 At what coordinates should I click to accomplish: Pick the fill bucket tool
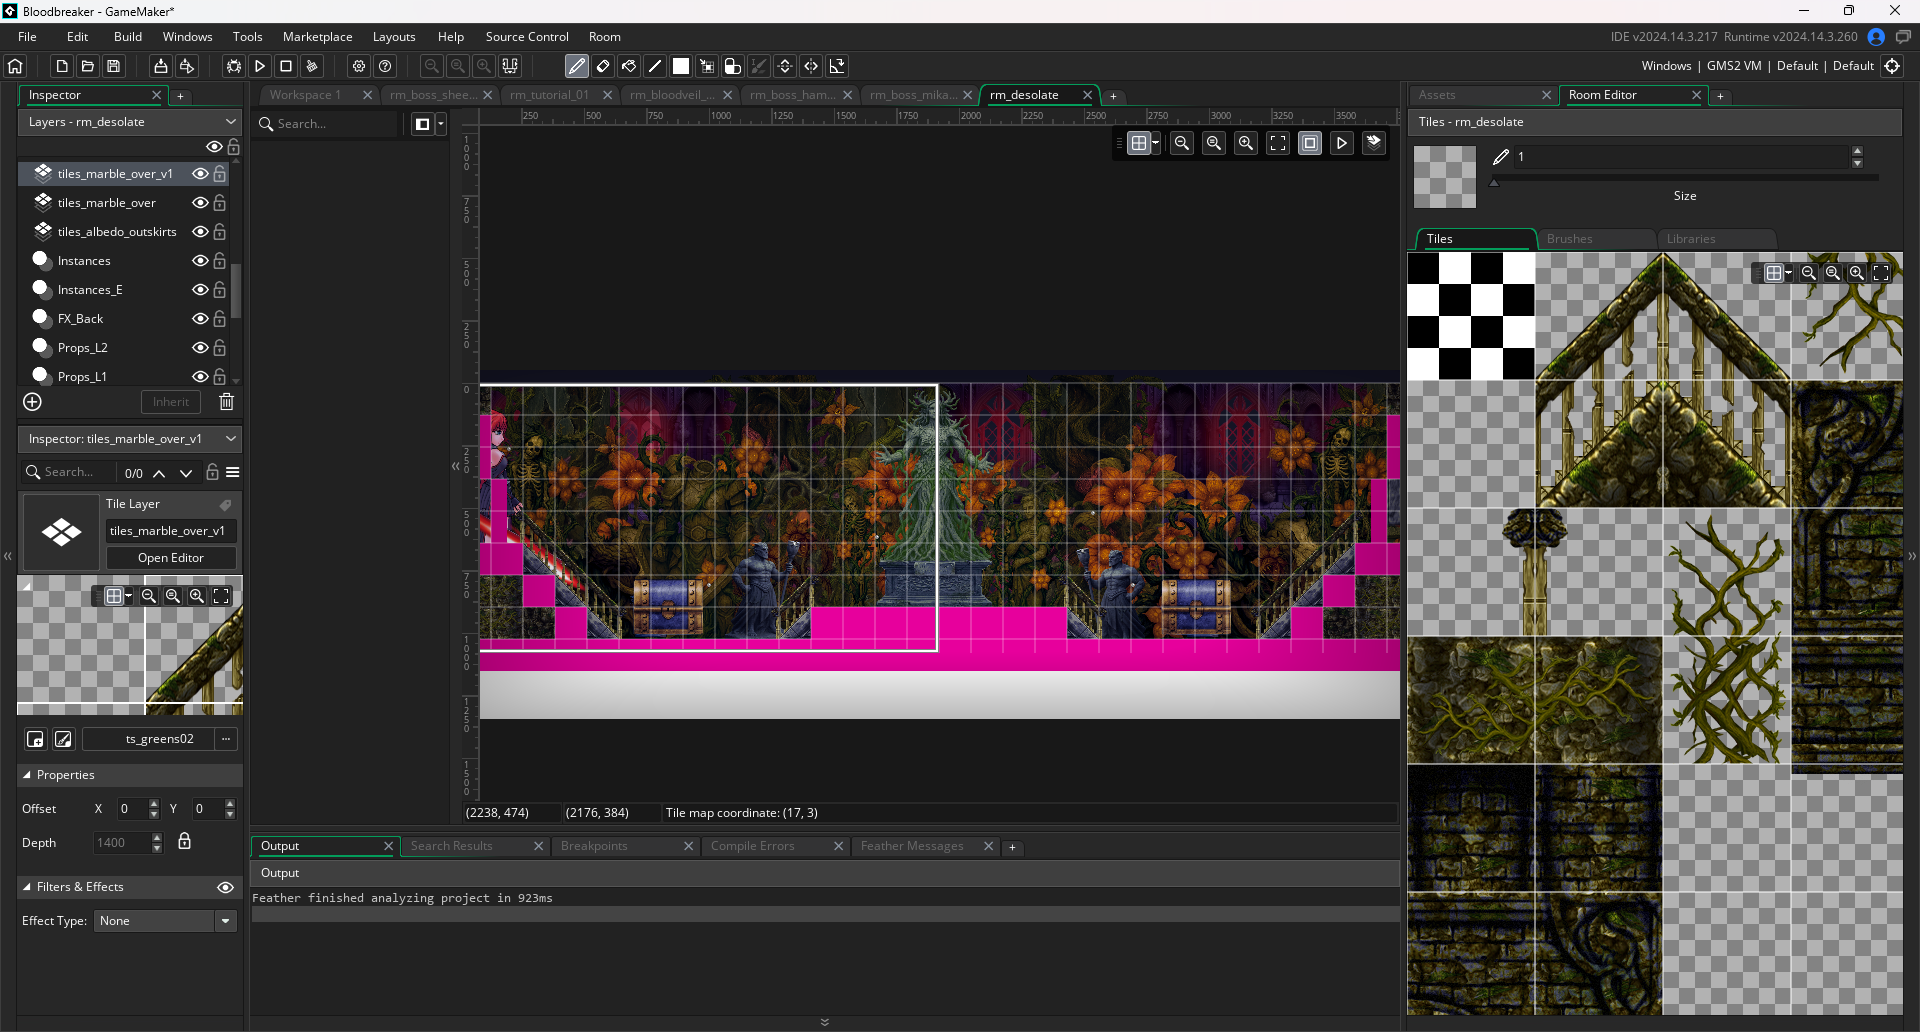(629, 66)
